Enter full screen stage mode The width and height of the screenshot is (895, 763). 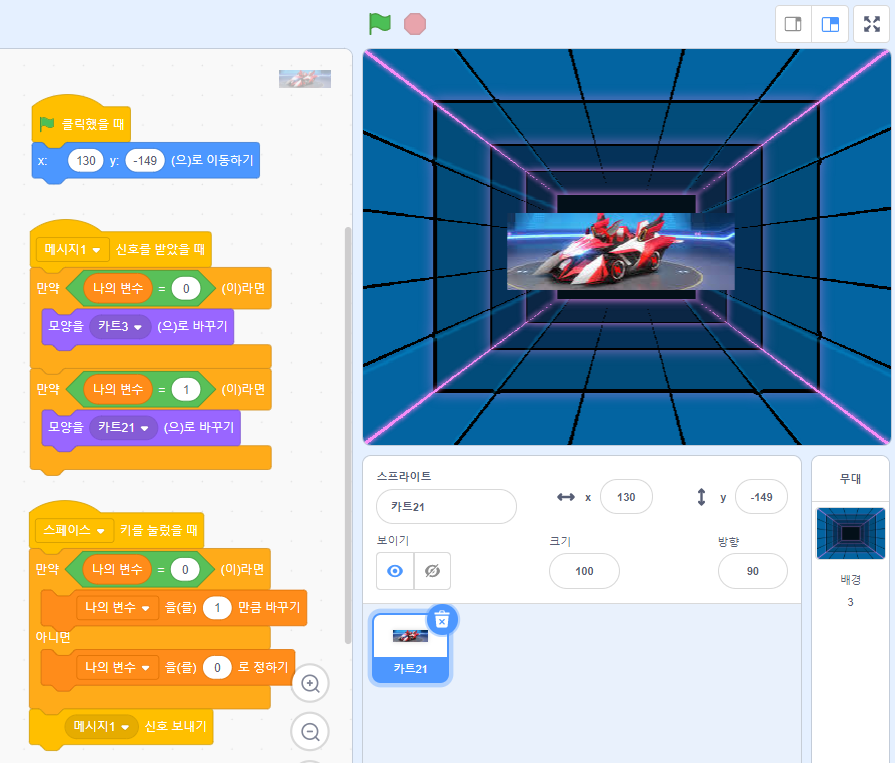point(872,24)
